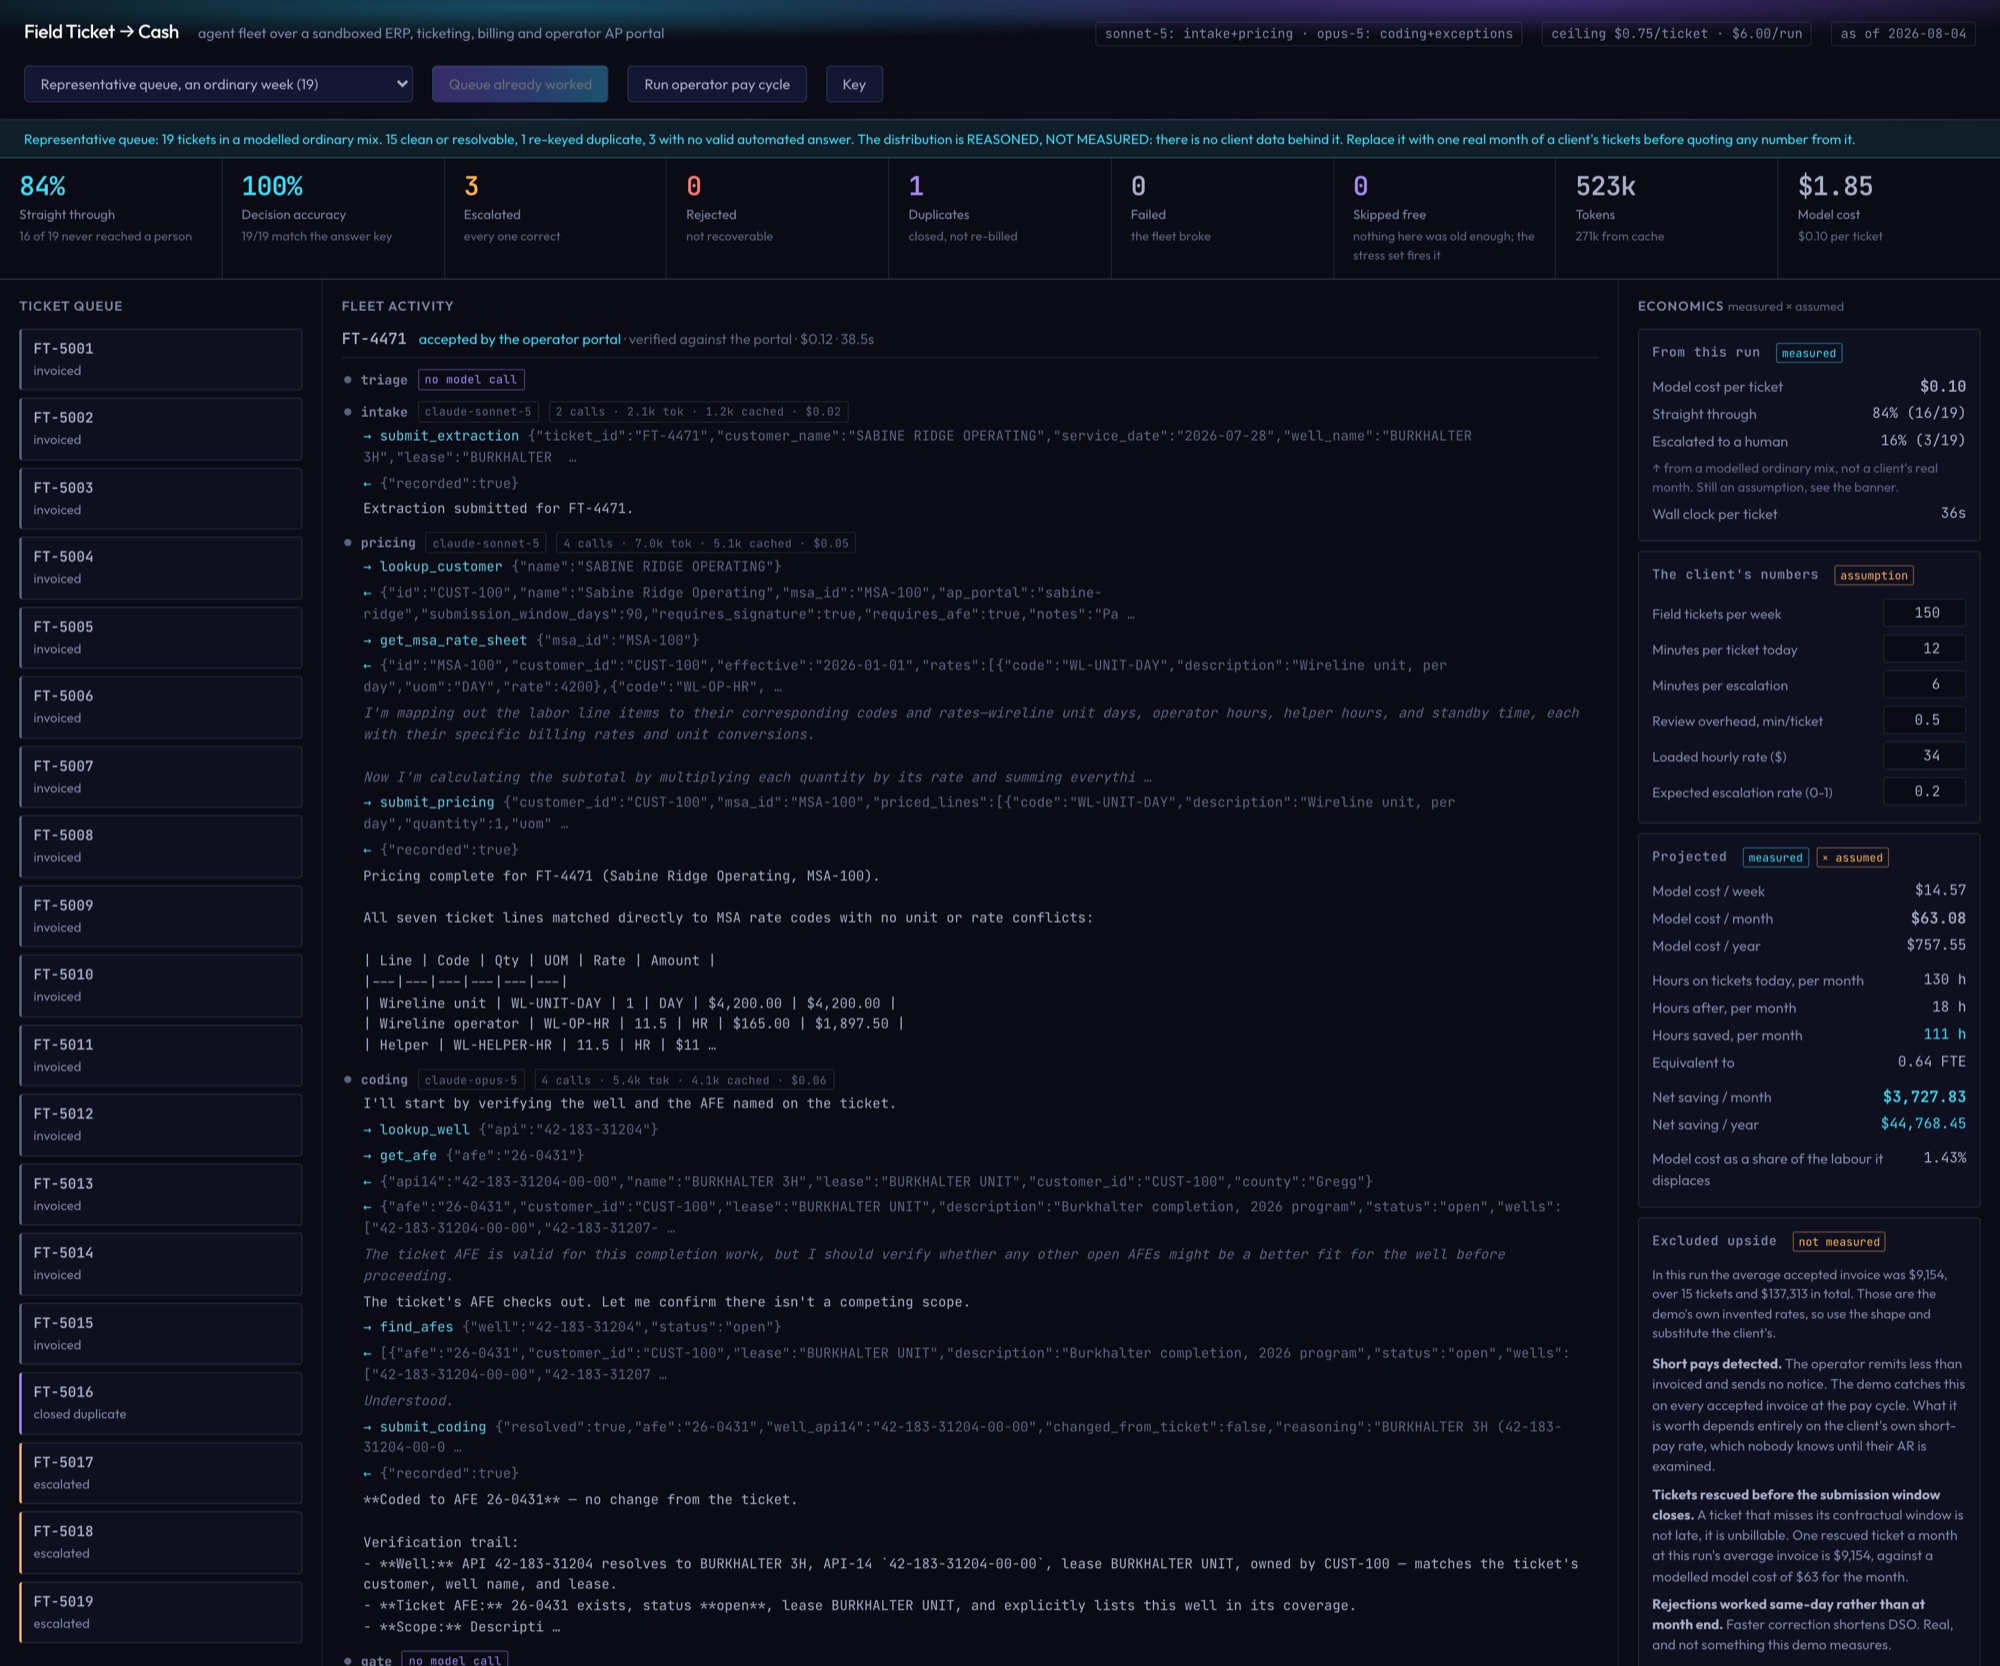Viewport: 2000px width, 1666px height.
Task: Click the triage step label
Action: pos(384,380)
